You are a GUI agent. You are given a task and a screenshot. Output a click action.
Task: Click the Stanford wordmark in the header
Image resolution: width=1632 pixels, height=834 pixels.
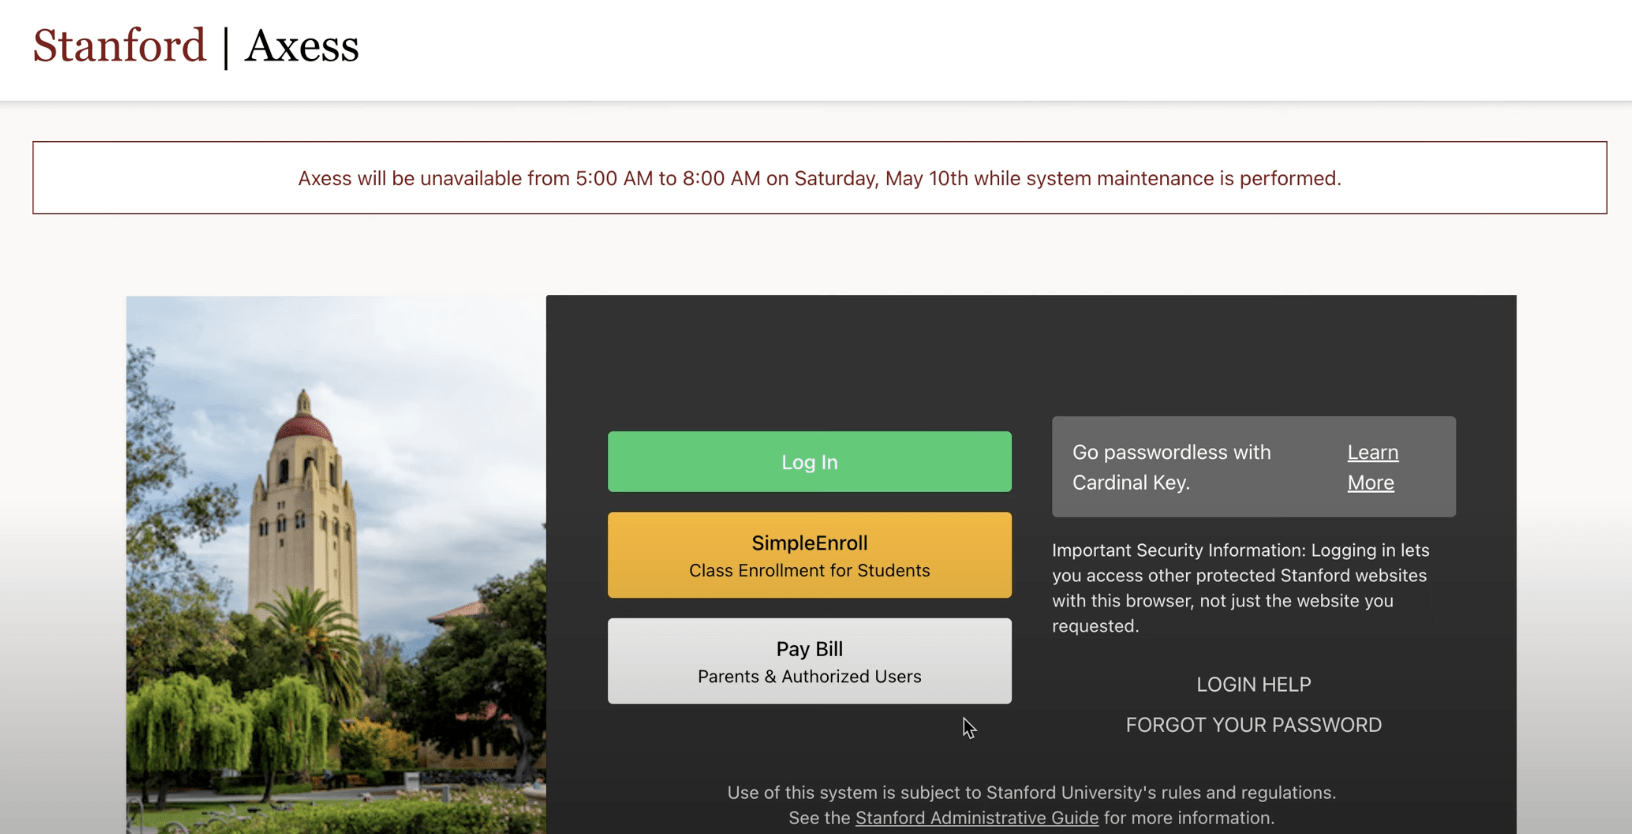[x=119, y=46]
